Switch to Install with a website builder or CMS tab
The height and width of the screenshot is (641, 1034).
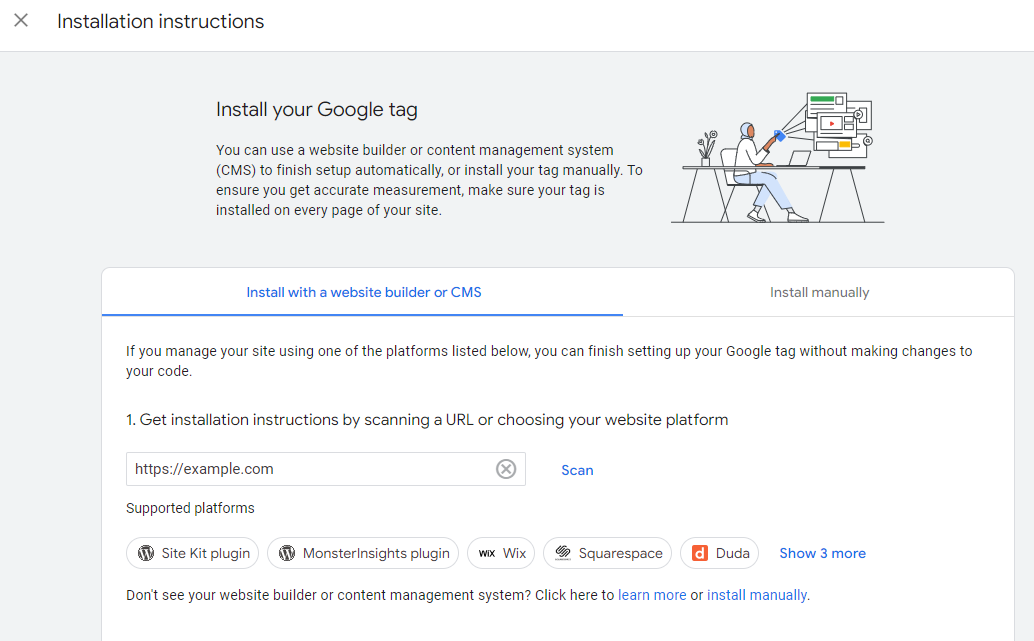[x=363, y=292]
